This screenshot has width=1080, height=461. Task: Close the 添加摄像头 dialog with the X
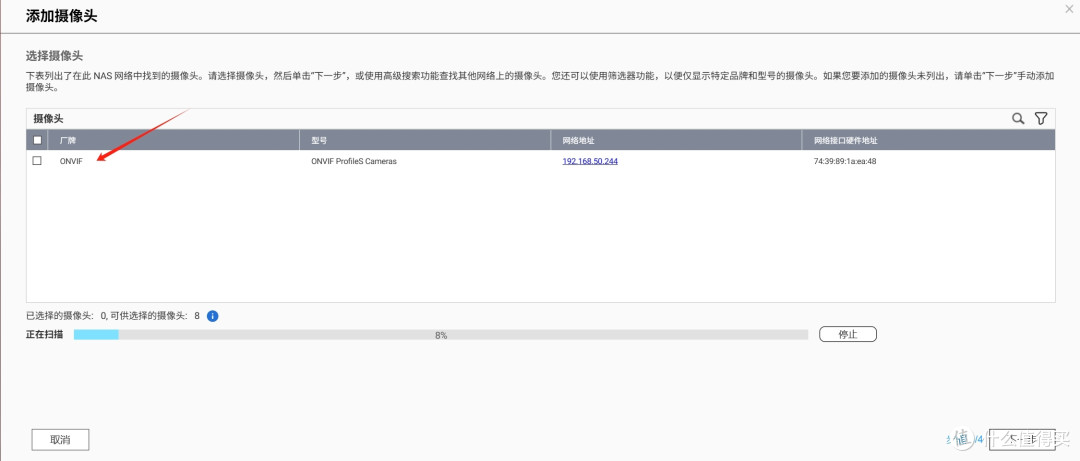[1068, 8]
